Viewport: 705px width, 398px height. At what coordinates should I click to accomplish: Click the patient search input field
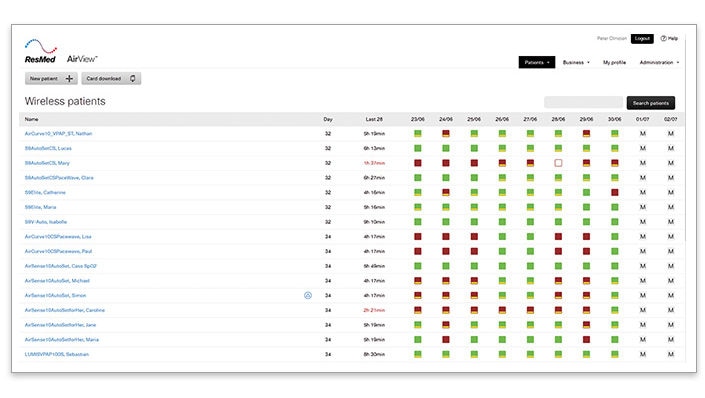click(584, 103)
